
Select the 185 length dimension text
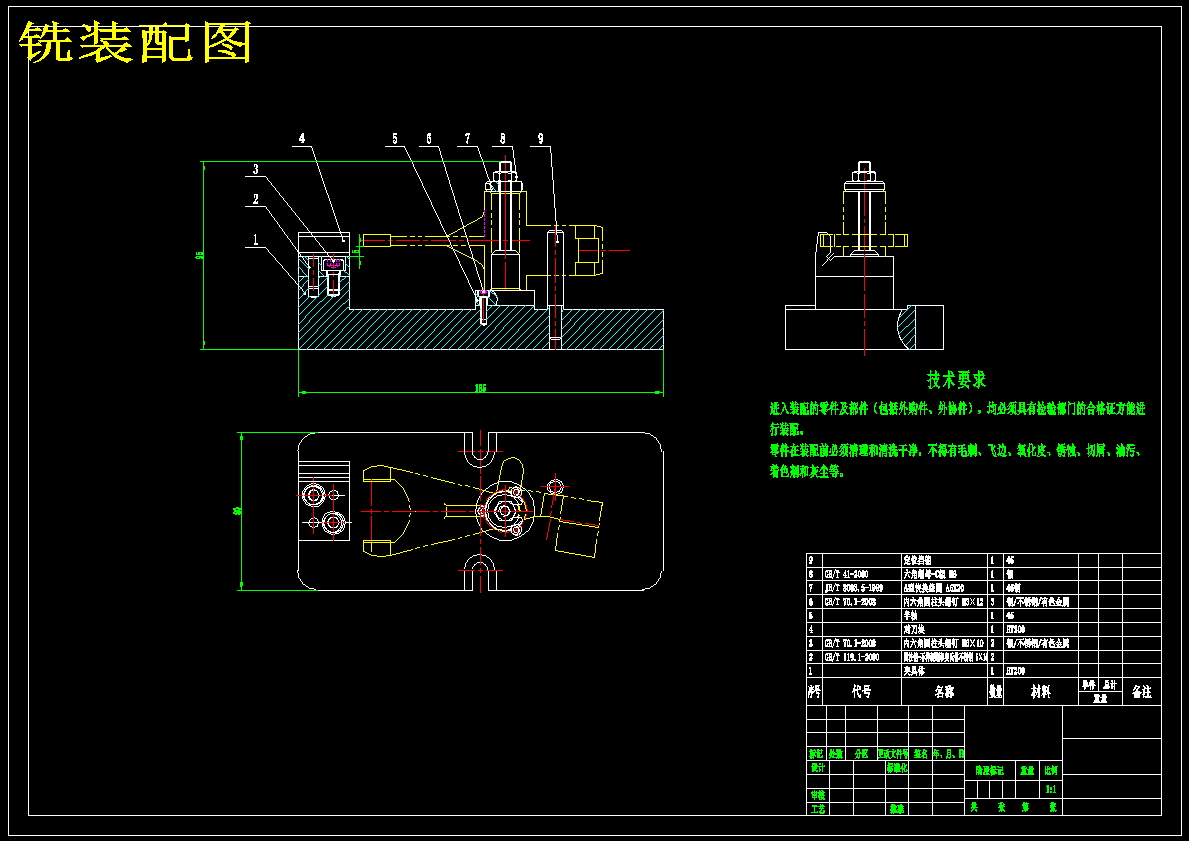(x=481, y=388)
